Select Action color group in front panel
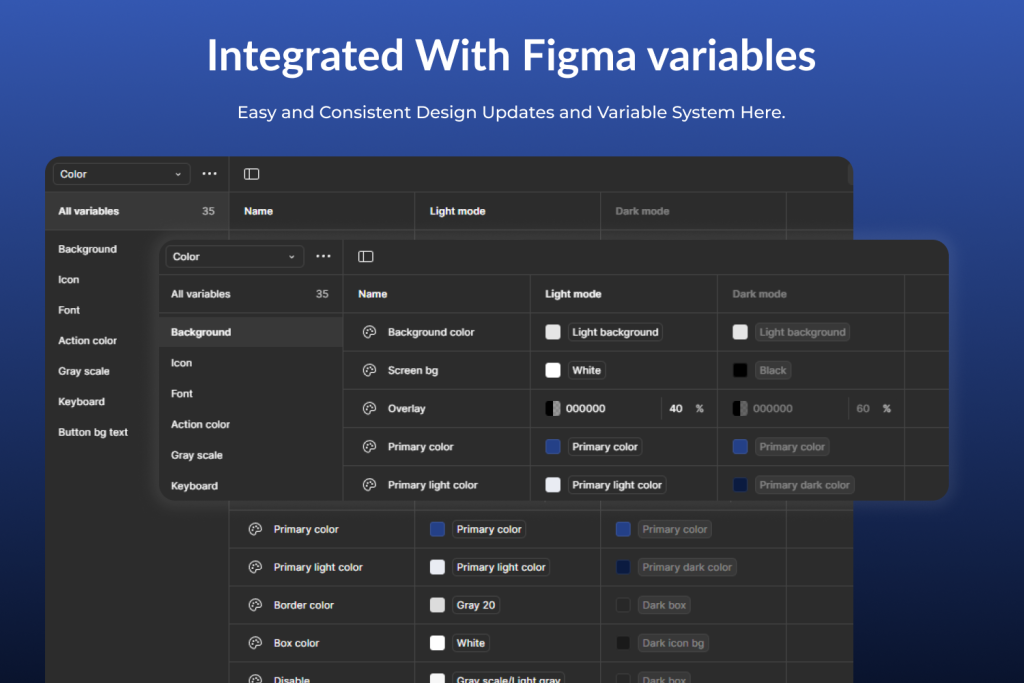Viewport: 1024px width, 683px height. [200, 424]
